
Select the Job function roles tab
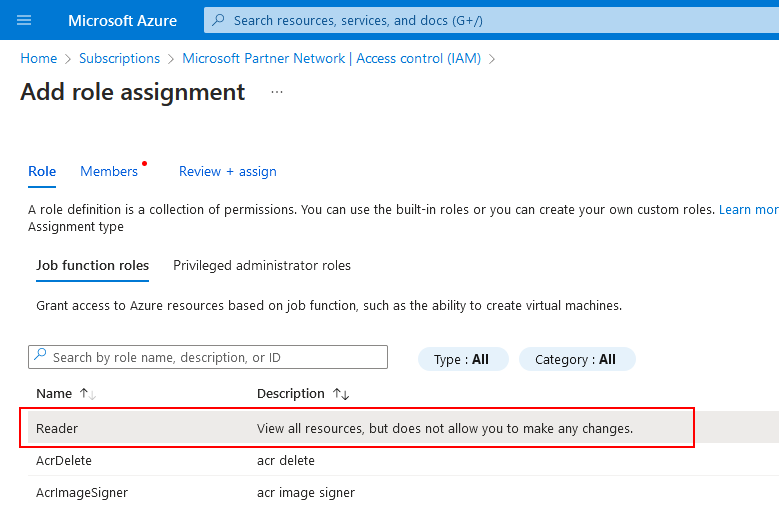click(92, 266)
